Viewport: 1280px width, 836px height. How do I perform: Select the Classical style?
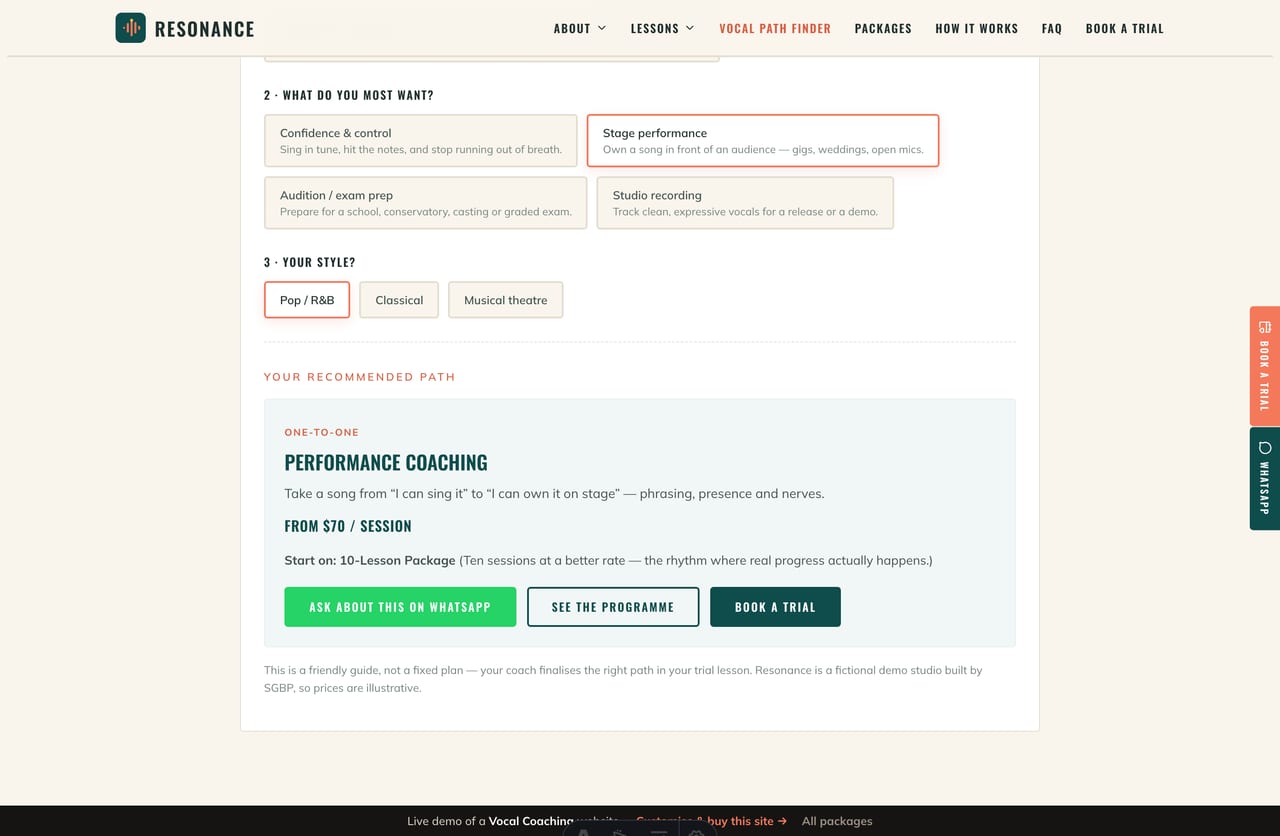point(399,300)
